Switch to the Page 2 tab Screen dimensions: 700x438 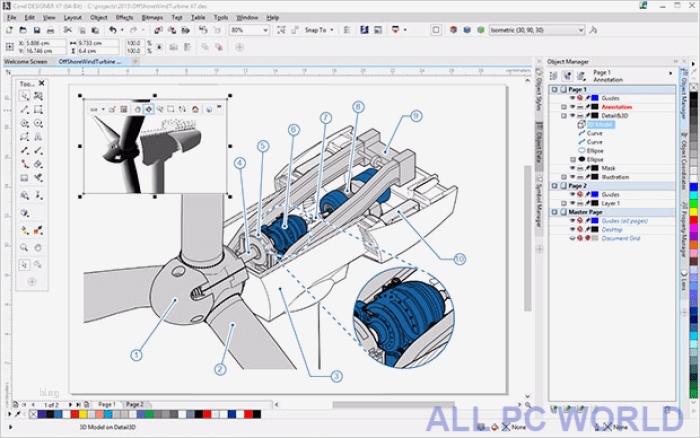135,404
